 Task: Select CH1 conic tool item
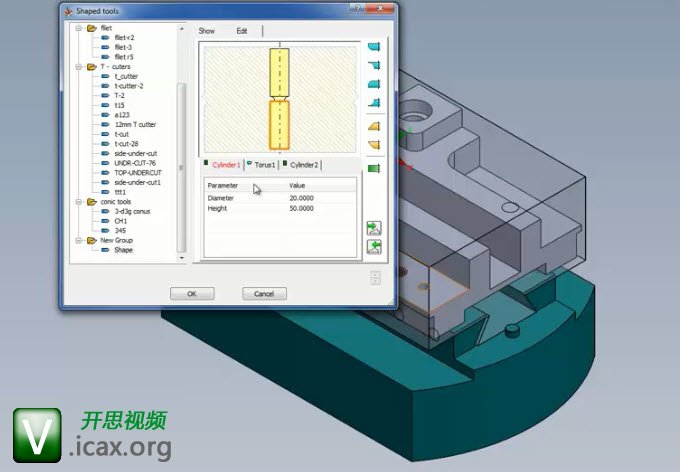[121, 221]
